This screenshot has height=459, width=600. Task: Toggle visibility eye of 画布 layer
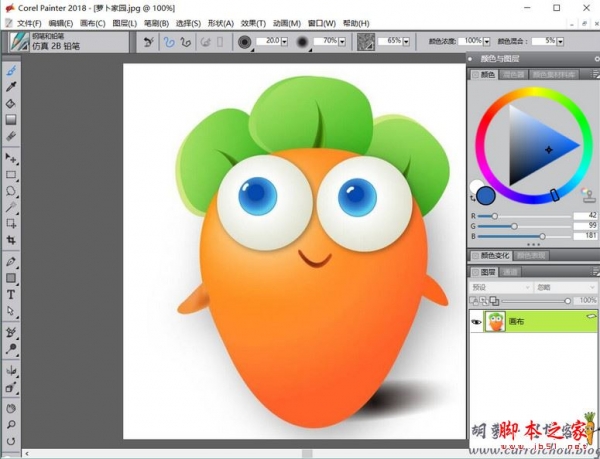coord(476,321)
